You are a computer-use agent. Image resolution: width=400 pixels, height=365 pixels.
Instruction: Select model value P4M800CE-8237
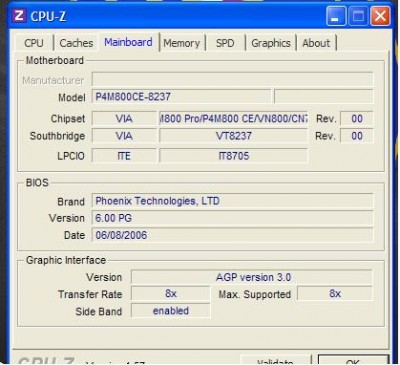(x=181, y=97)
